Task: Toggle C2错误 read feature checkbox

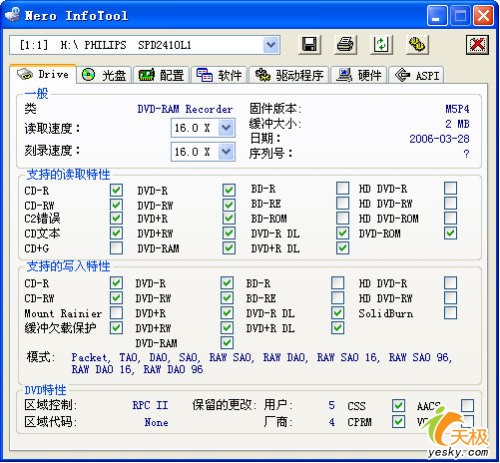Action: 116,218
